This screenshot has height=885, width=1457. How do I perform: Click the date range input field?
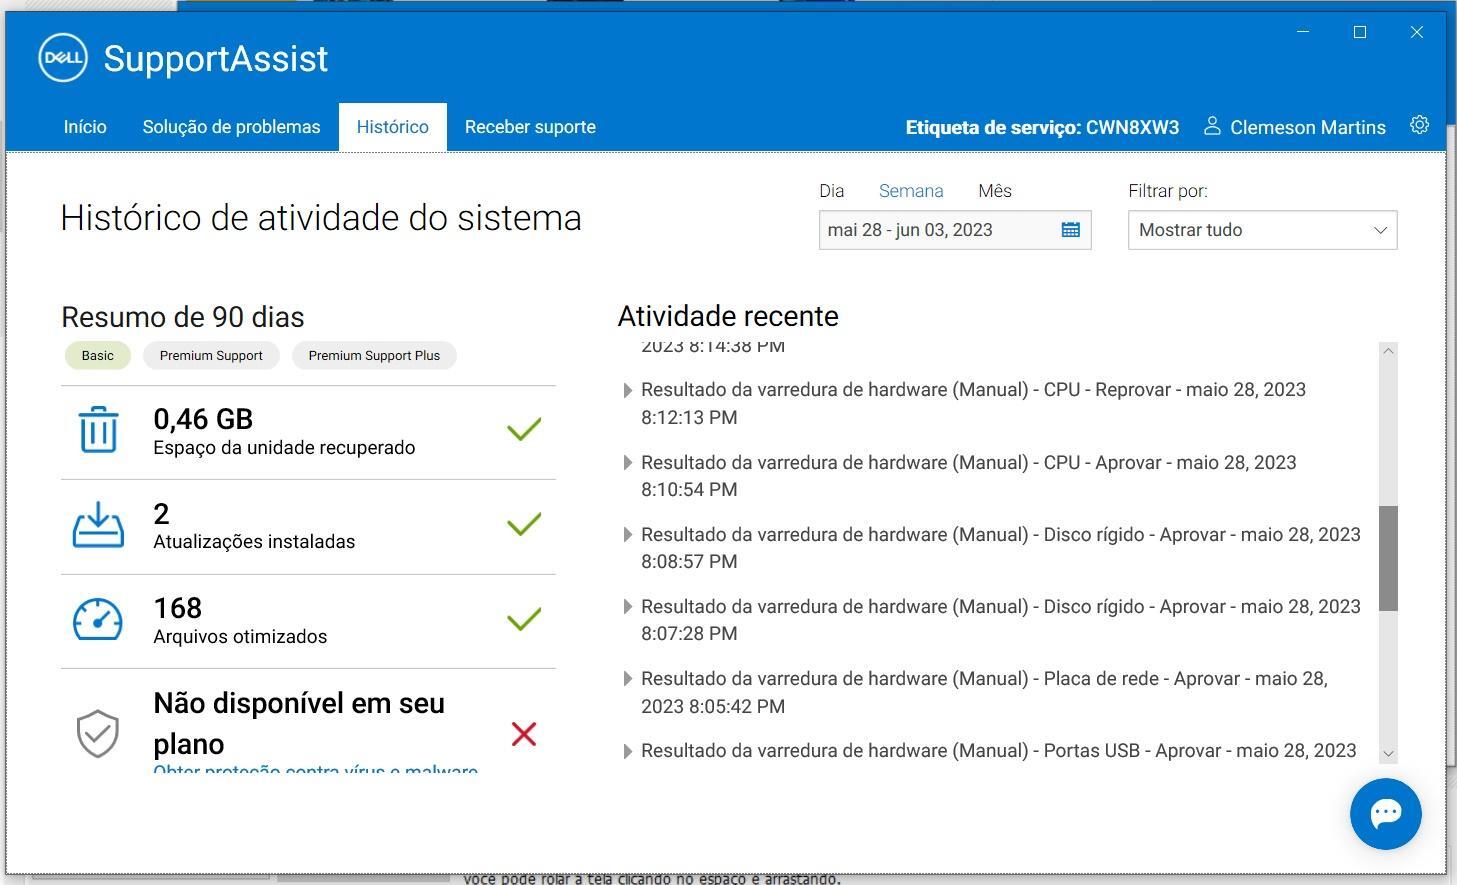coord(955,230)
